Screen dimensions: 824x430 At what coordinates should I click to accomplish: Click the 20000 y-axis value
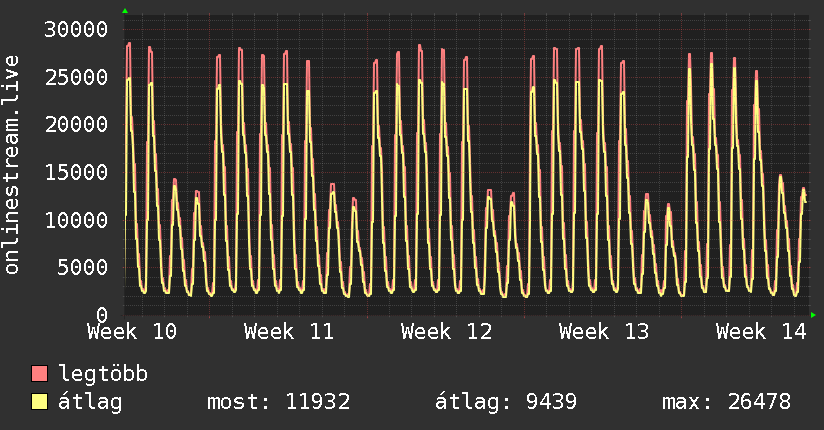tap(76, 125)
